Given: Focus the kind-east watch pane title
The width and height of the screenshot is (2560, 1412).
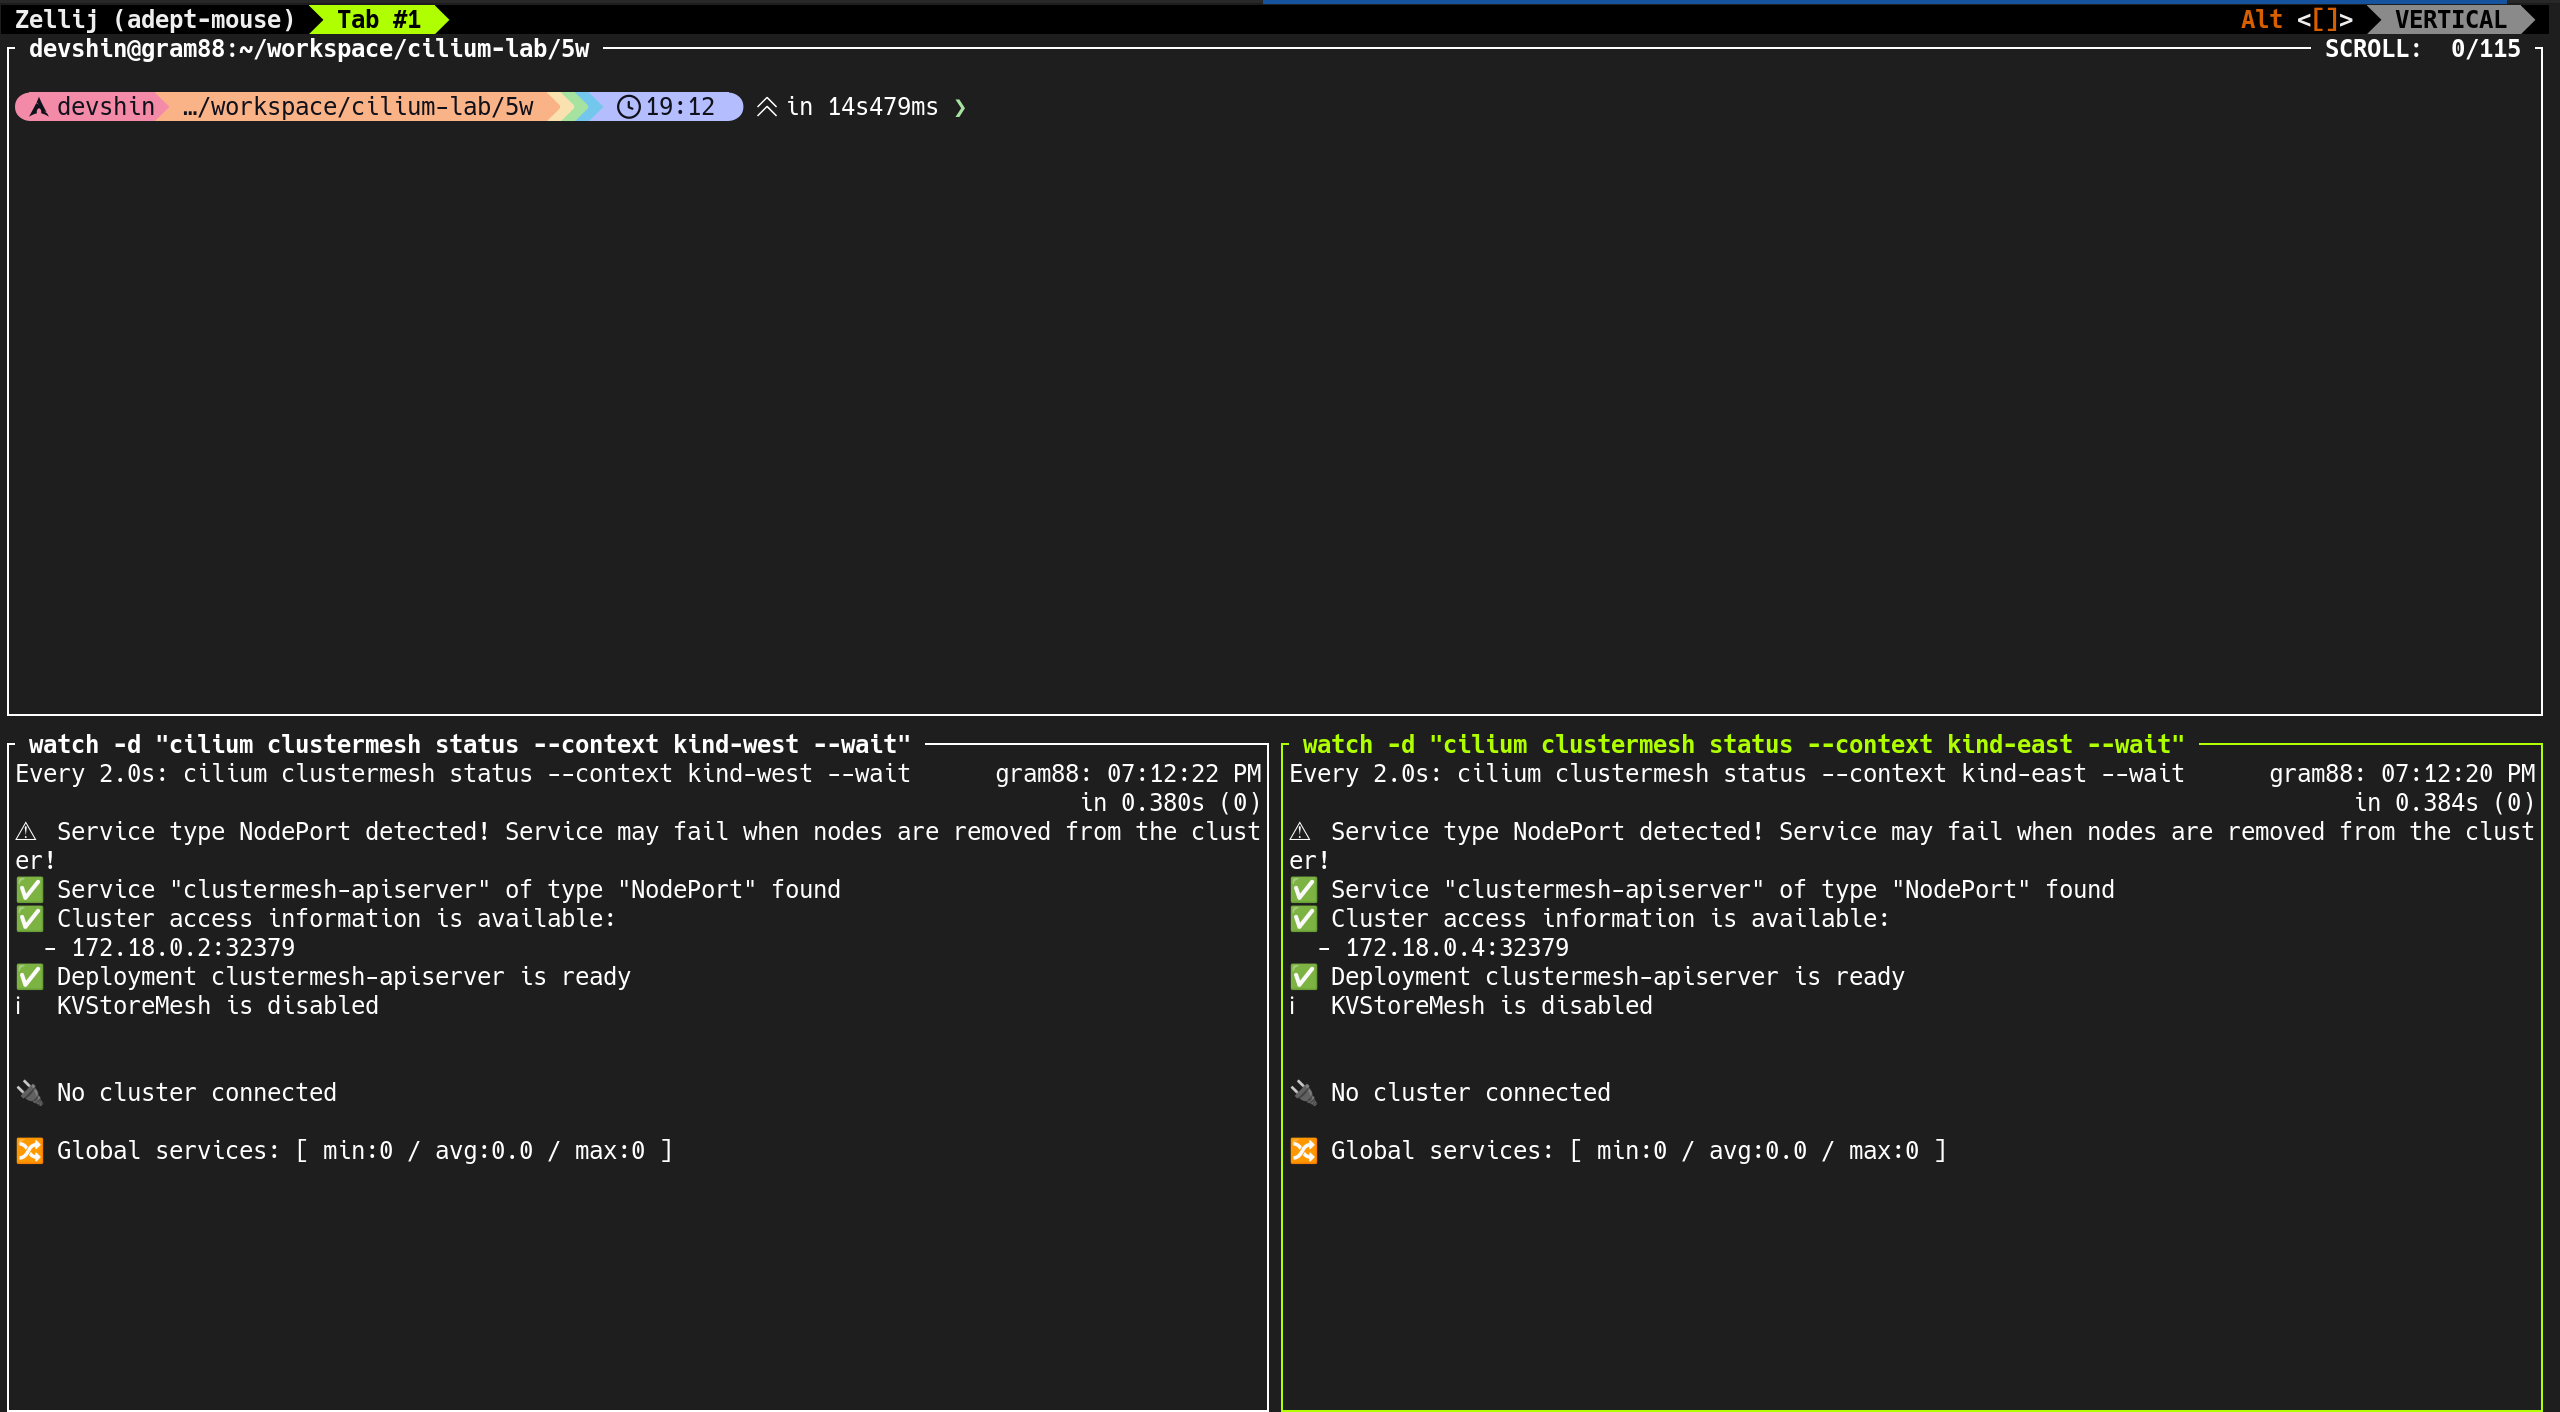Looking at the screenshot, I should (1743, 744).
